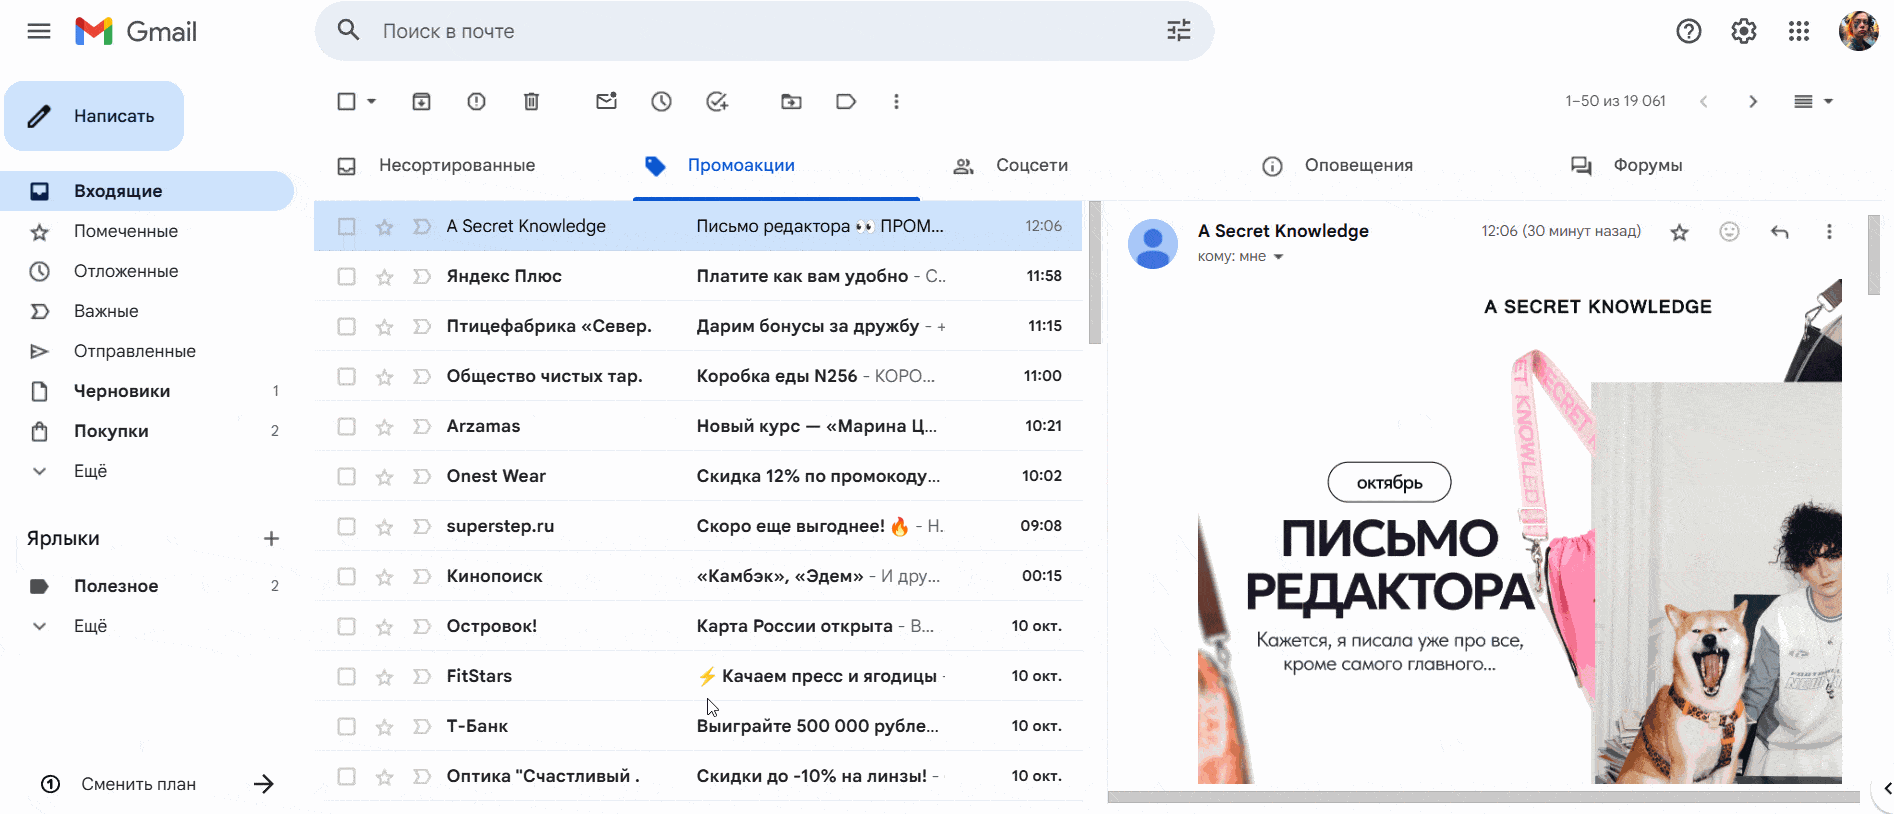The width and height of the screenshot is (1894, 814).
Task: Switch to the Соцсети tab
Action: click(1031, 165)
